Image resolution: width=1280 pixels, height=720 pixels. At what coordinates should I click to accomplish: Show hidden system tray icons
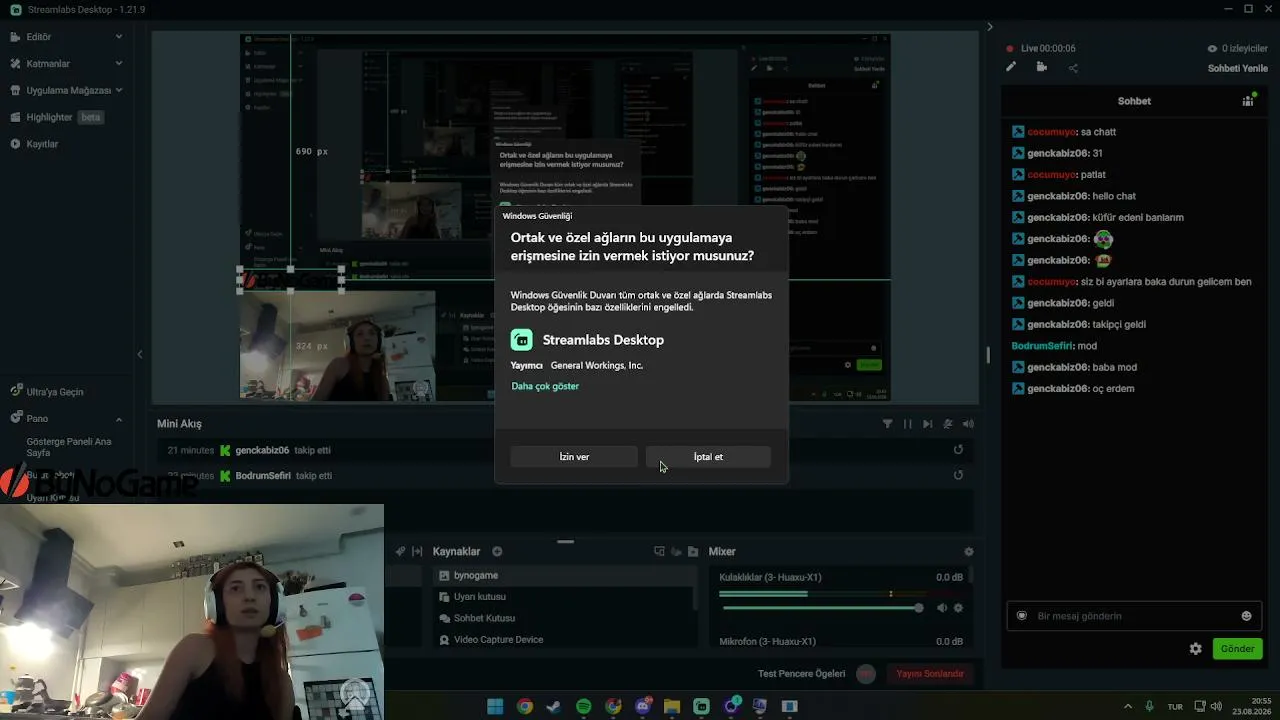pos(1128,706)
